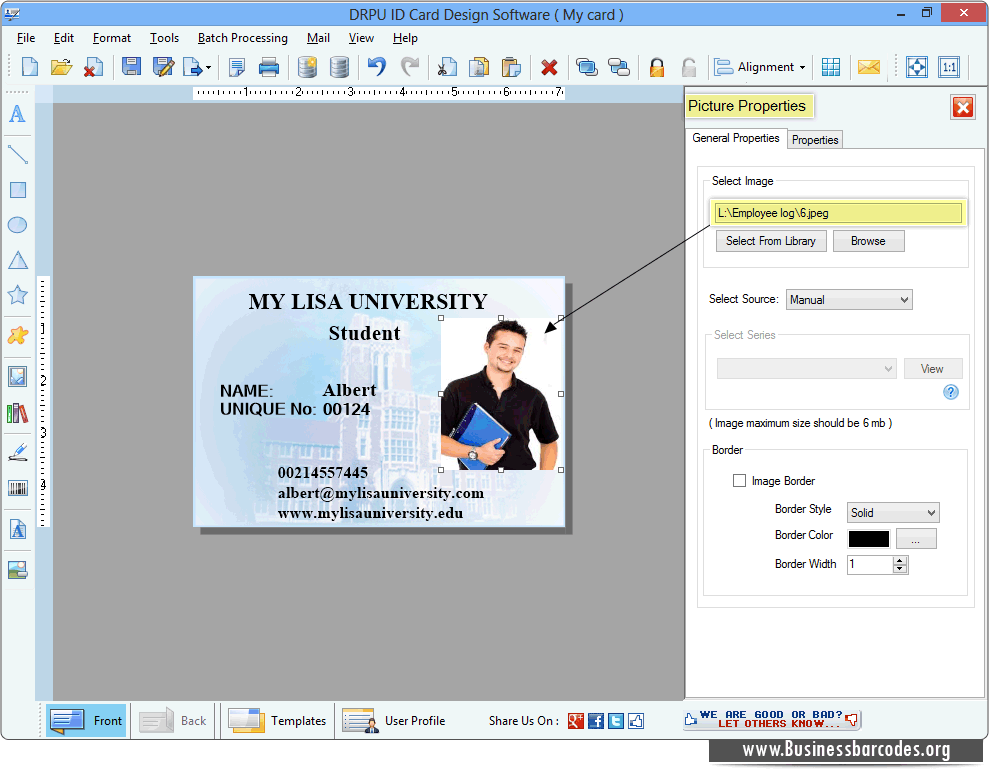Switch to the Front card side
Screen dimensions: 989x770
click(87, 720)
